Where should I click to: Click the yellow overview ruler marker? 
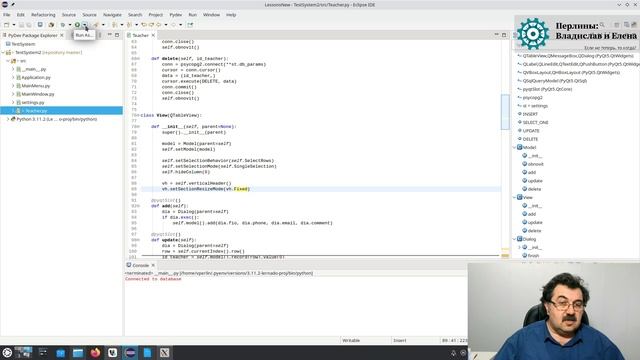[505, 256]
